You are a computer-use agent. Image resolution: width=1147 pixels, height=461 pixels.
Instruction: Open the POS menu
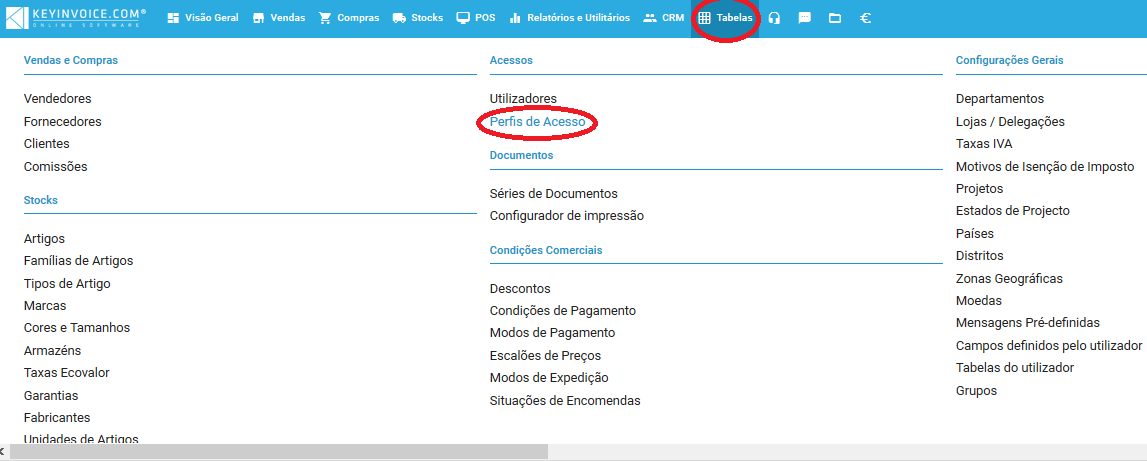[475, 18]
